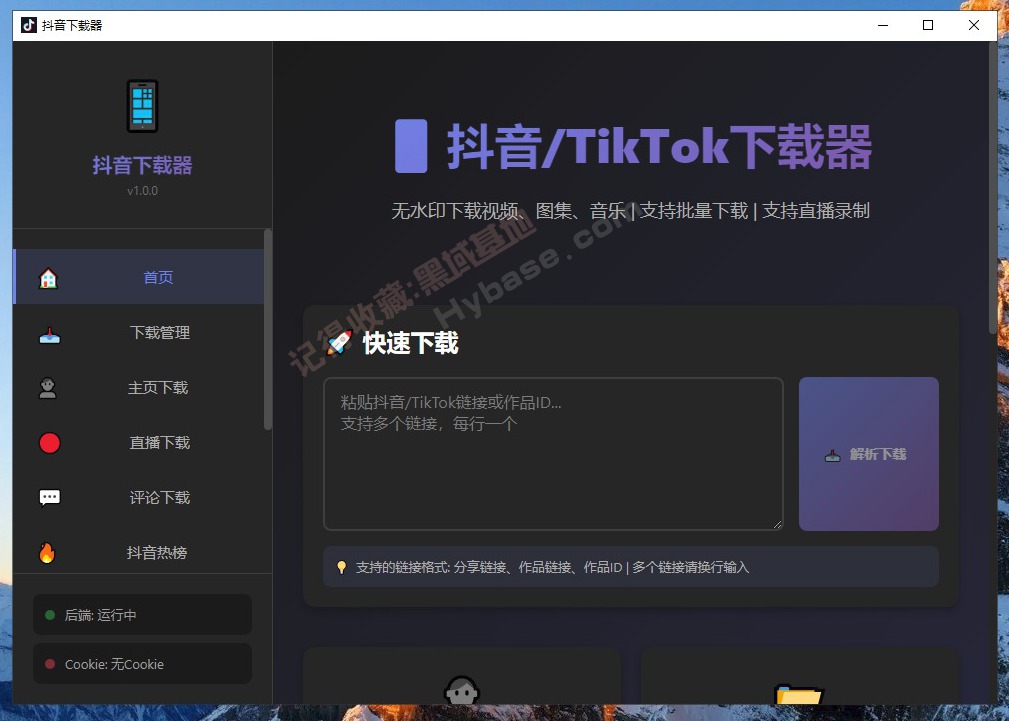This screenshot has width=1009, height=721.
Task: Switch to the 抖音热榜 page
Action: 158,552
